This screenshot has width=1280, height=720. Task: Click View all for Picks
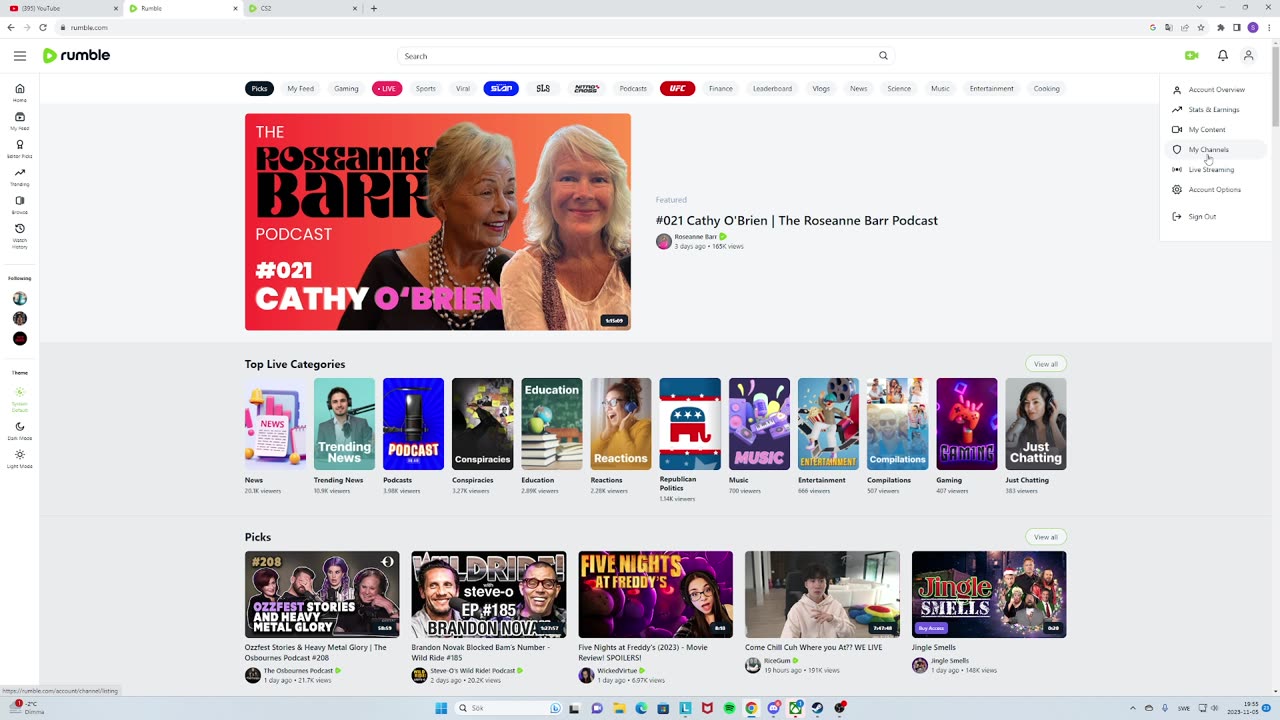coord(1046,537)
